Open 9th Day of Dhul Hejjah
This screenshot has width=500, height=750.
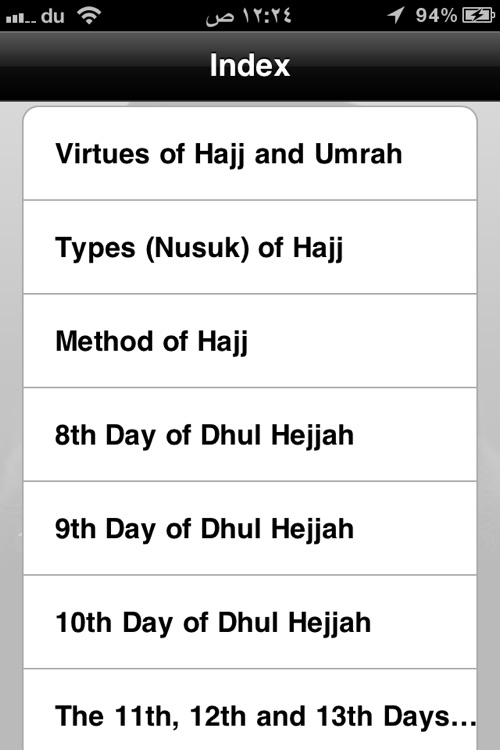[250, 529]
